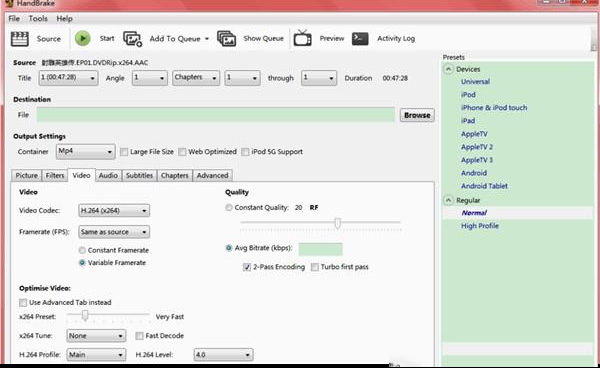Switch to the Advanced tab
Image resolution: width=600 pixels, height=368 pixels.
point(212,176)
